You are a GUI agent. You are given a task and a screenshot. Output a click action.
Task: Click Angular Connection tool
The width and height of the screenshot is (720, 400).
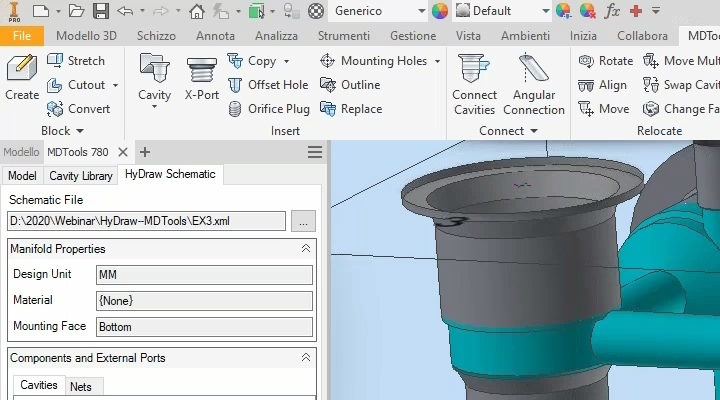pyautogui.click(x=534, y=85)
